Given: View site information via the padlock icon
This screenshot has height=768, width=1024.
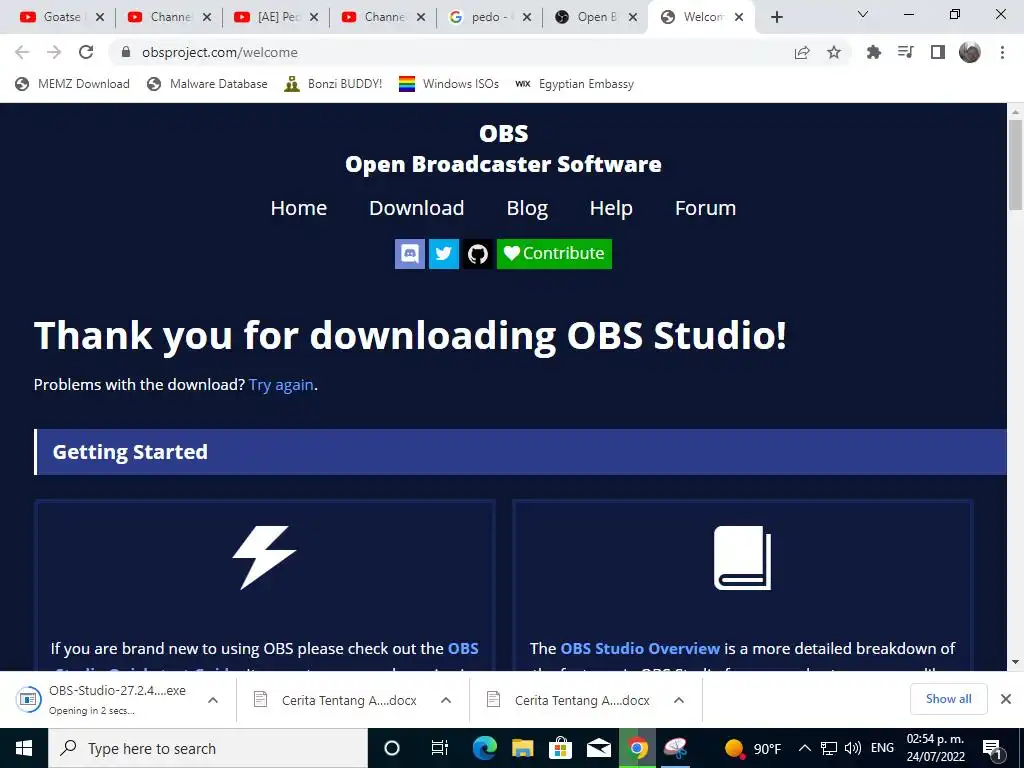Looking at the screenshot, I should [x=126, y=52].
